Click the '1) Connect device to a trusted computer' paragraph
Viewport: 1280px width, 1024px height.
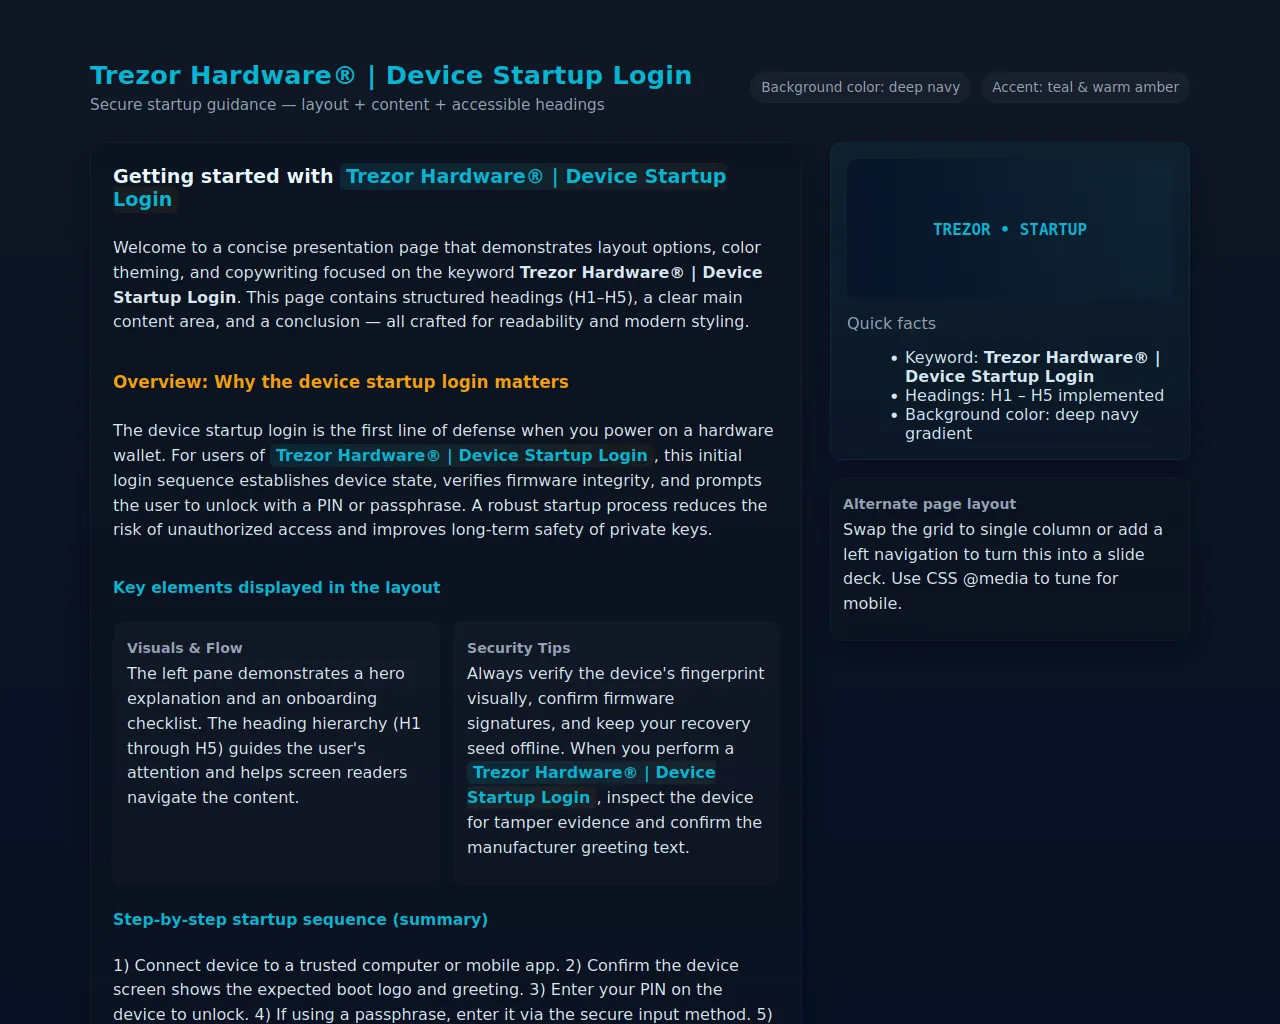(x=445, y=990)
